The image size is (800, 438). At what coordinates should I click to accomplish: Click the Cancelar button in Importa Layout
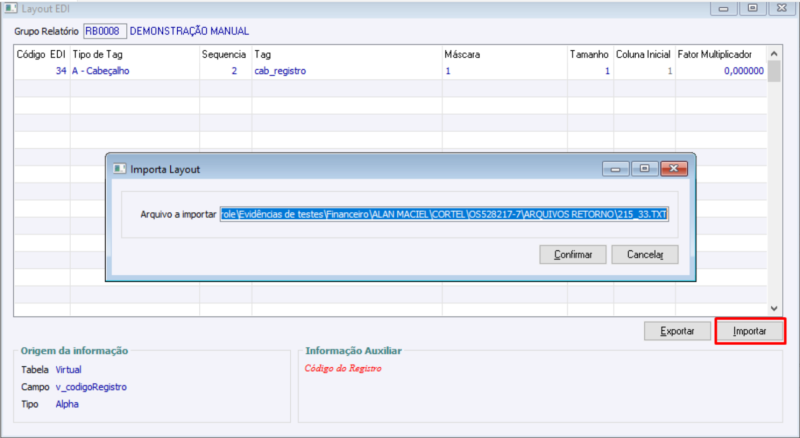click(x=645, y=254)
